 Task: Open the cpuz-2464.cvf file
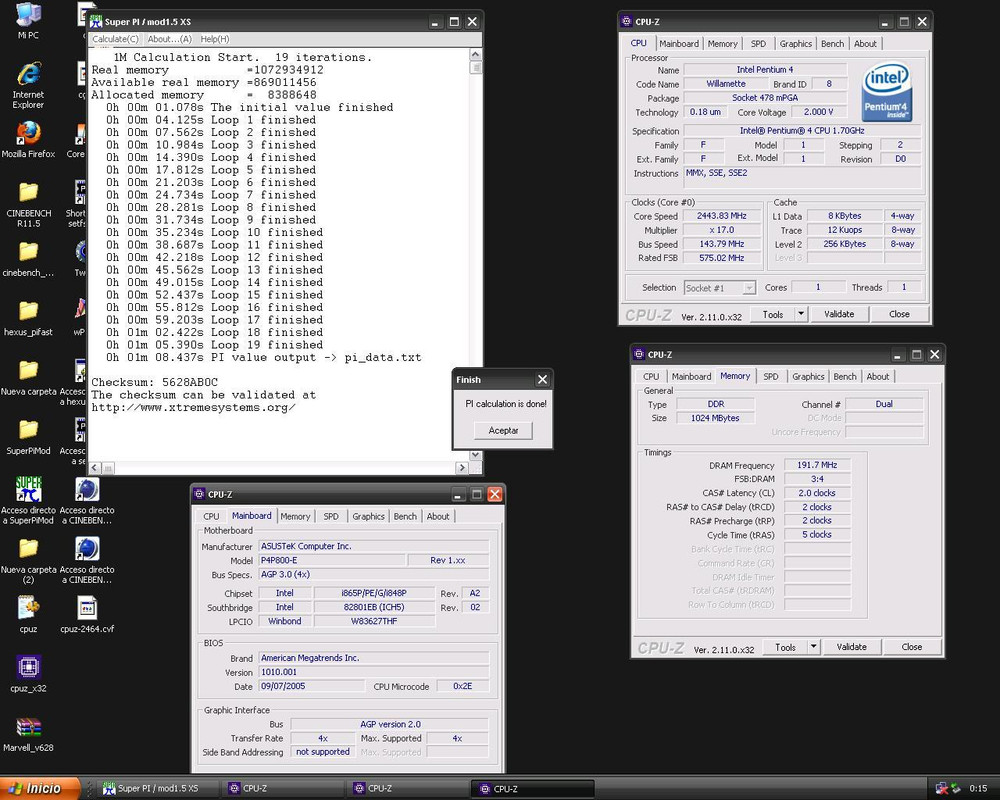coord(87,614)
